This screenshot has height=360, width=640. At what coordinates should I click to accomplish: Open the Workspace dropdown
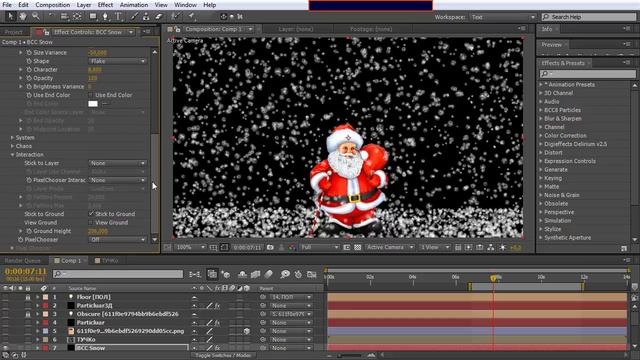click(503, 17)
